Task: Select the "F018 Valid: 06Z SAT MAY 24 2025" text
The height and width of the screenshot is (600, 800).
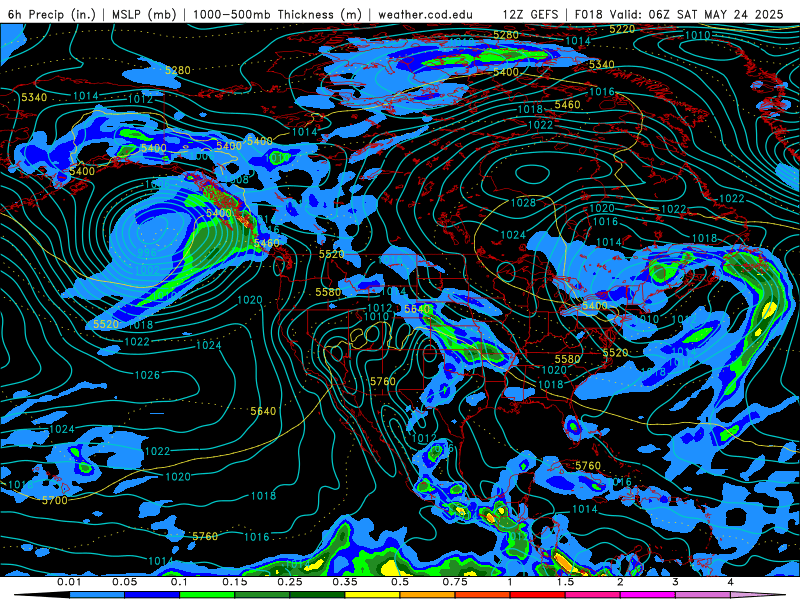Action: [679, 14]
